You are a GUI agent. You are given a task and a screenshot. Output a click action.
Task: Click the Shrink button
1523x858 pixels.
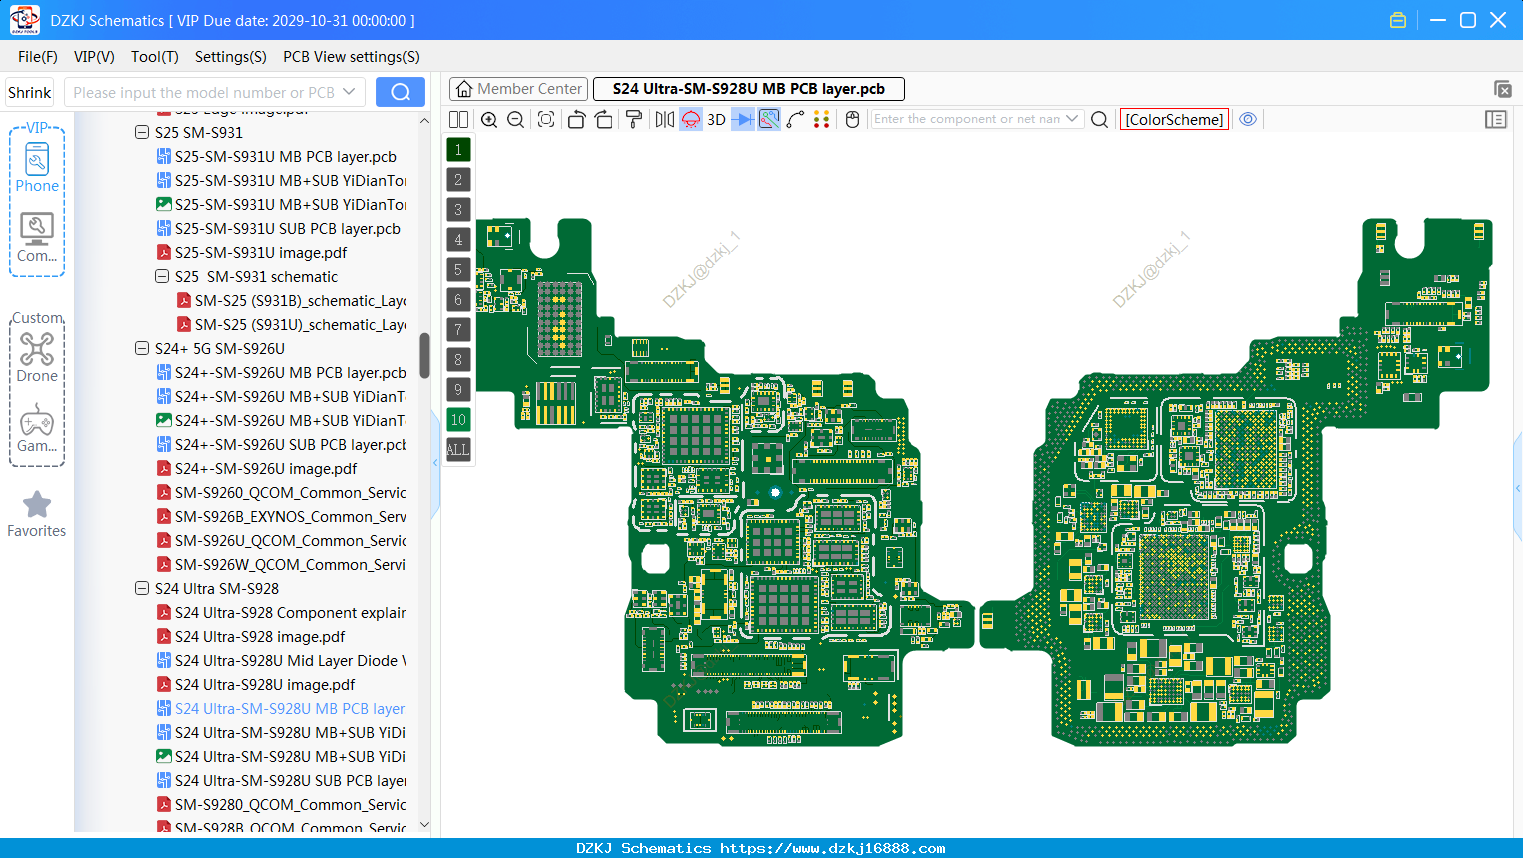tap(30, 92)
